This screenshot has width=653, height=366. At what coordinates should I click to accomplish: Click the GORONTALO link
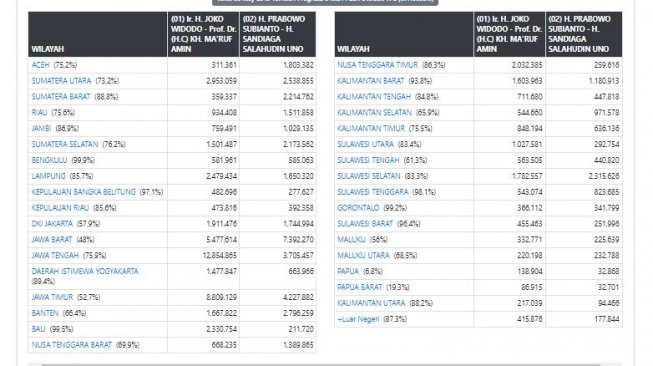(x=358, y=208)
